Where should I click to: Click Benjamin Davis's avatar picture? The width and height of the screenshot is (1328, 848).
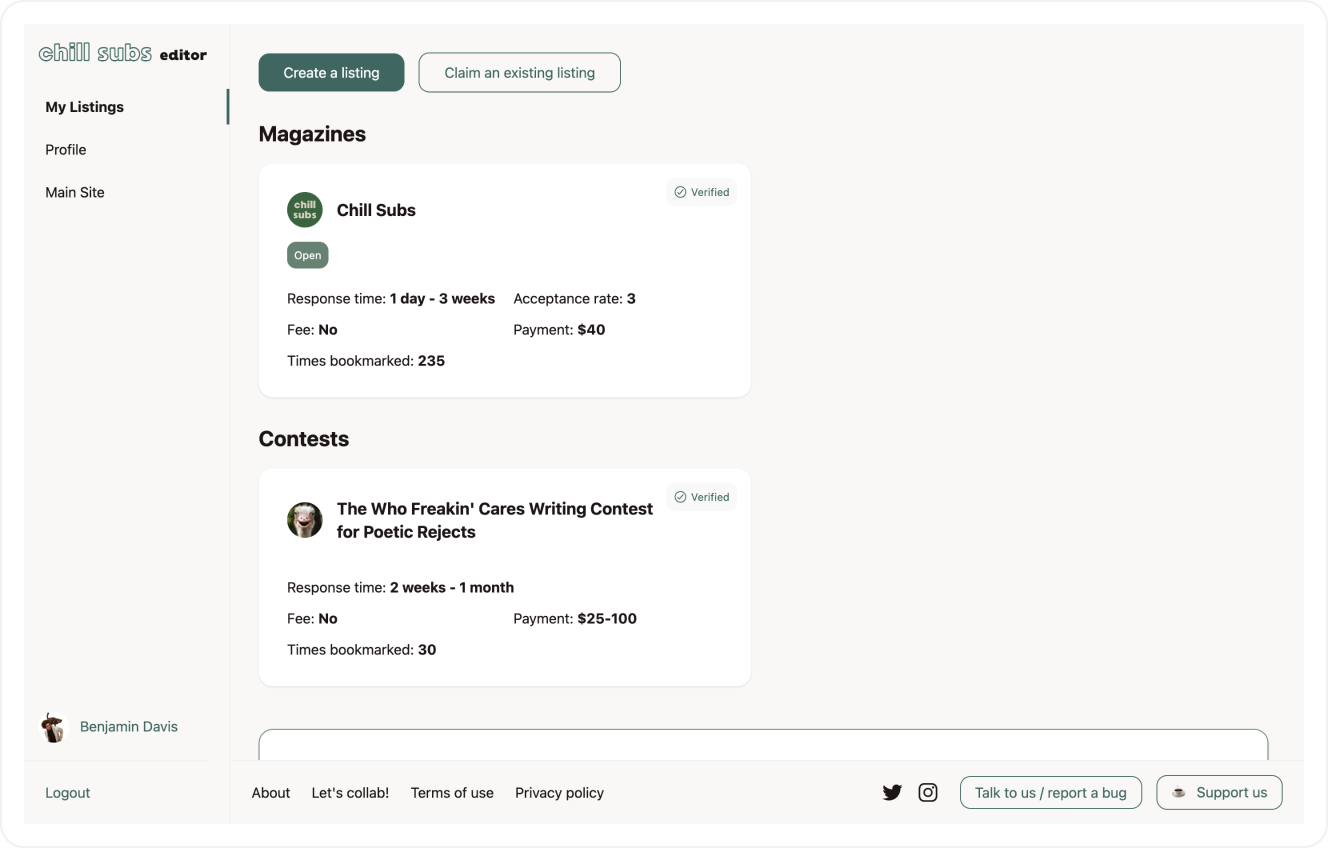click(53, 727)
